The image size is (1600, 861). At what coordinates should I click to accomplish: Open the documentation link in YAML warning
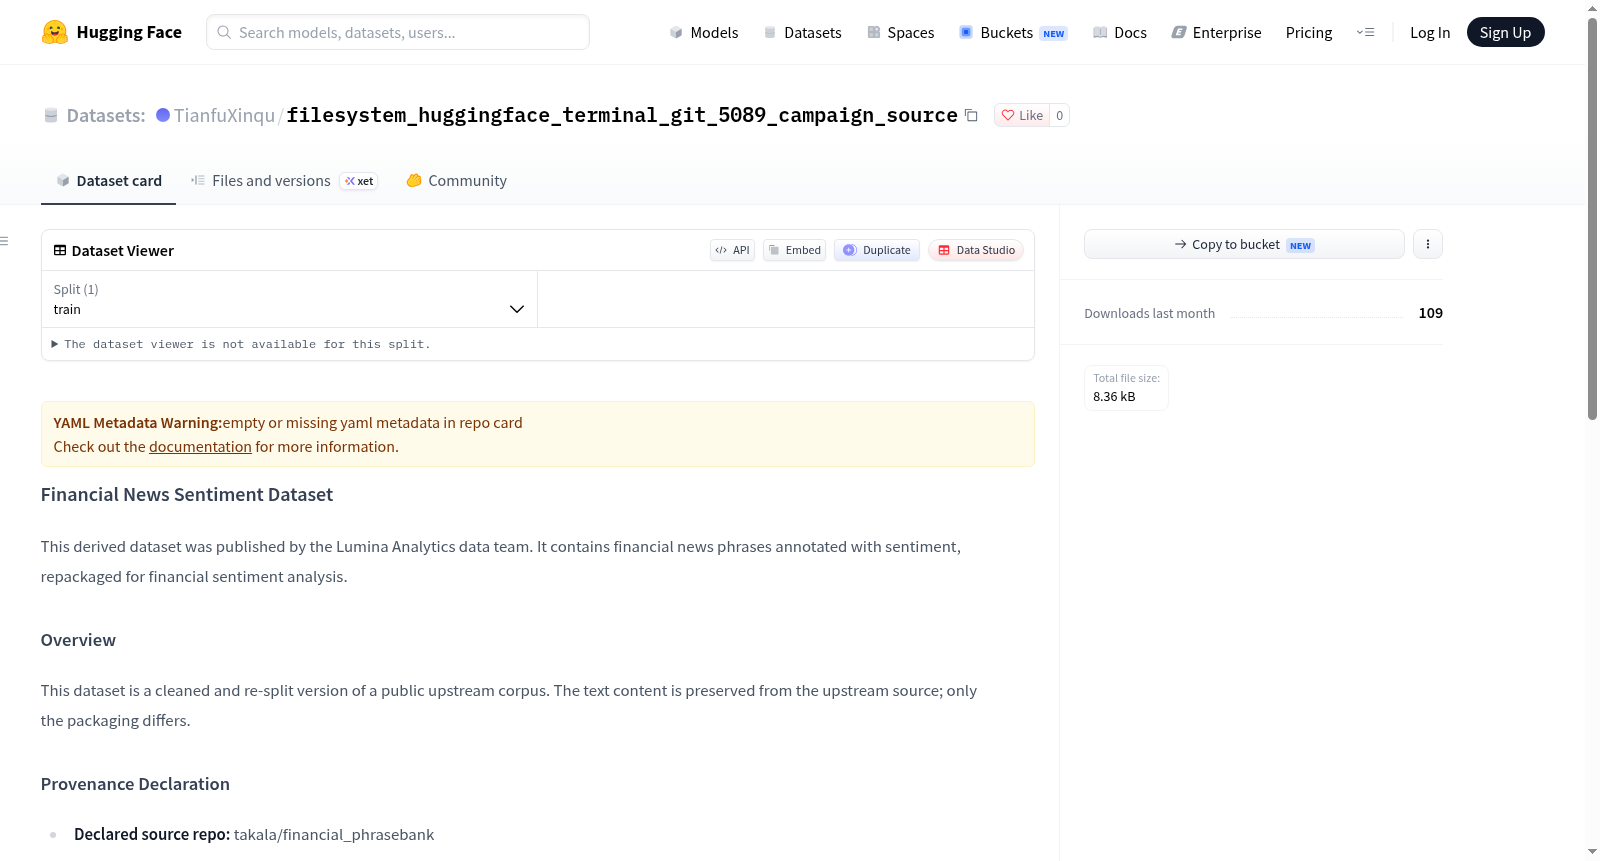200,447
